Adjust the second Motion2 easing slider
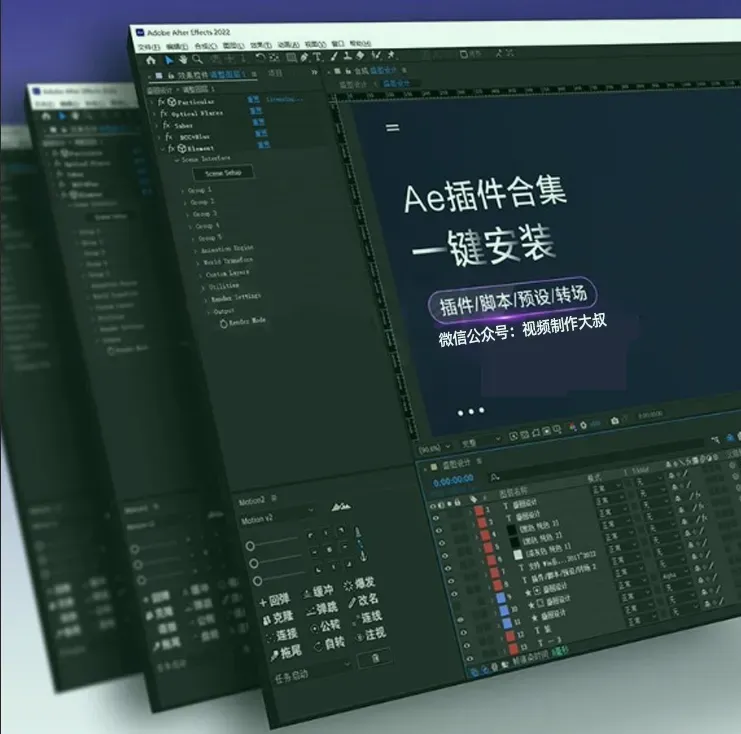 [x=276, y=560]
